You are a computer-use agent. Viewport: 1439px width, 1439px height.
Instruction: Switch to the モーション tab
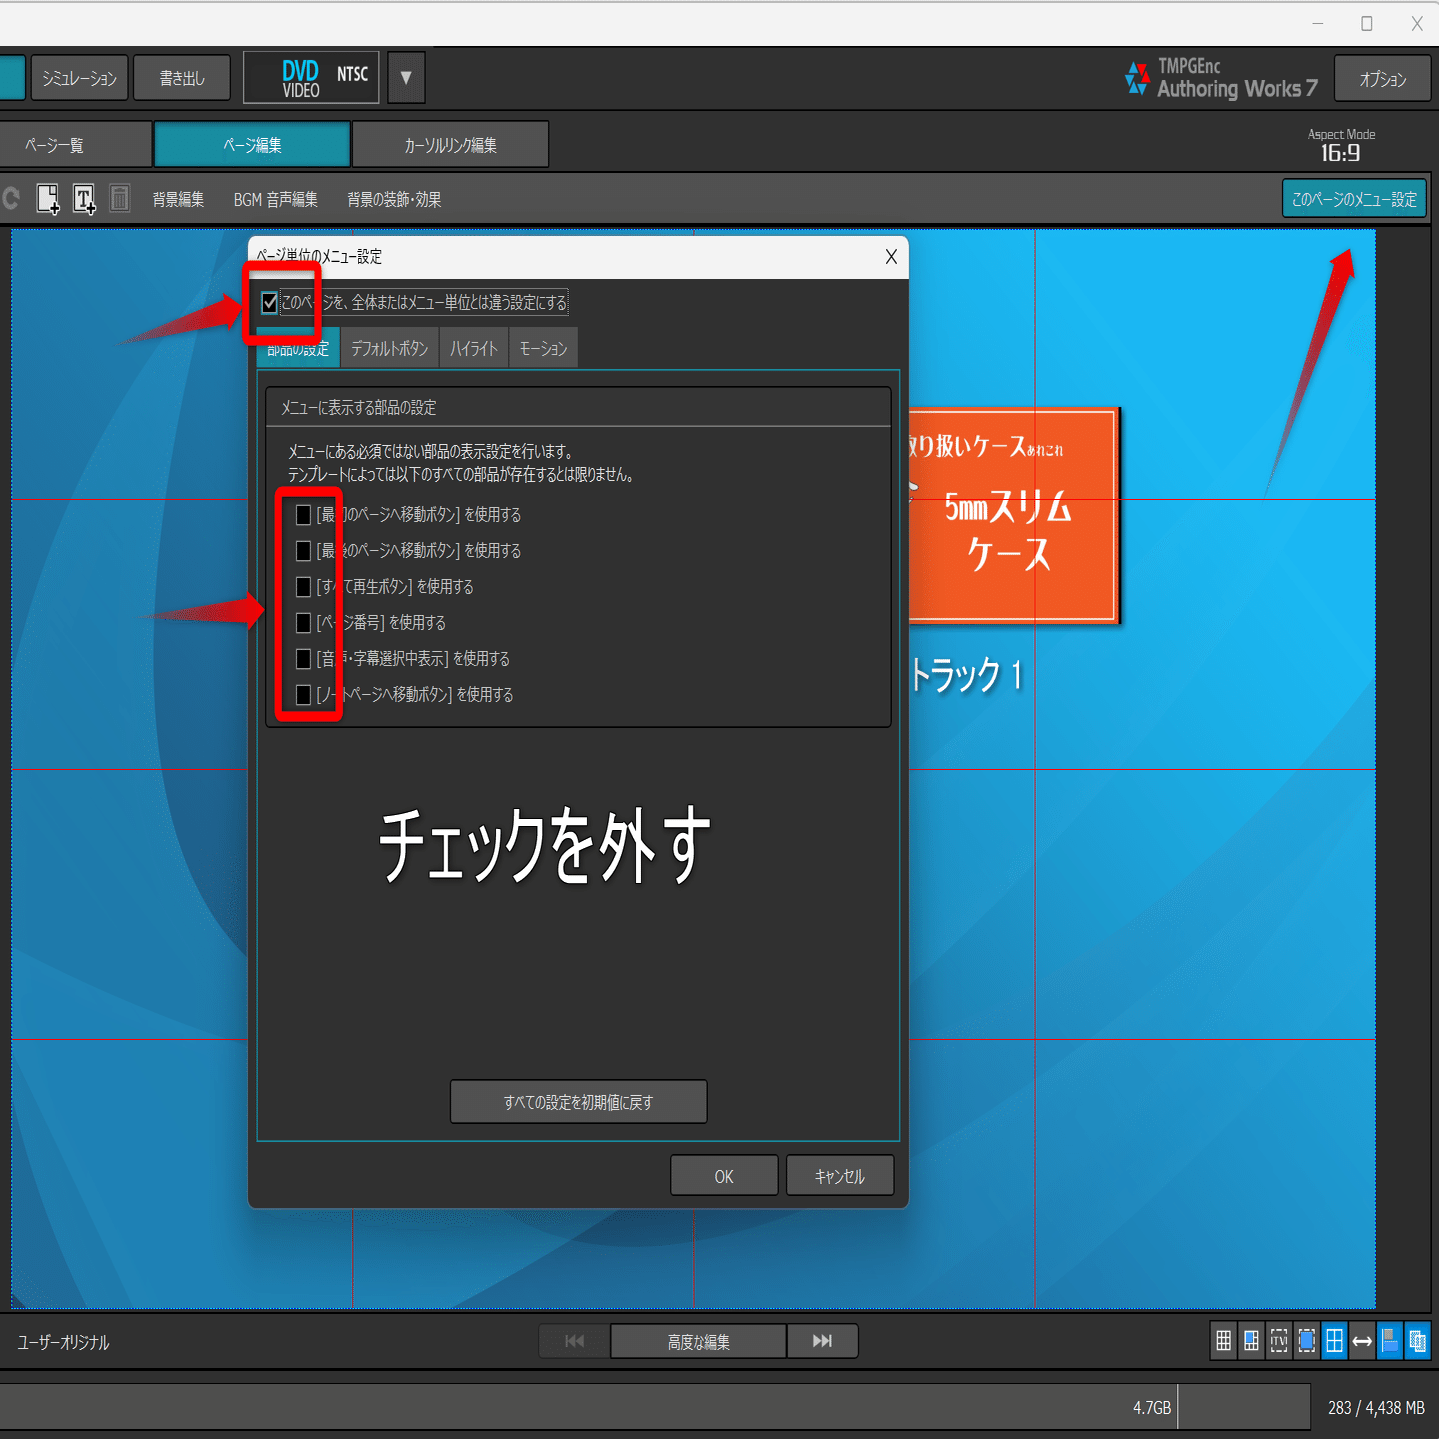(x=543, y=348)
